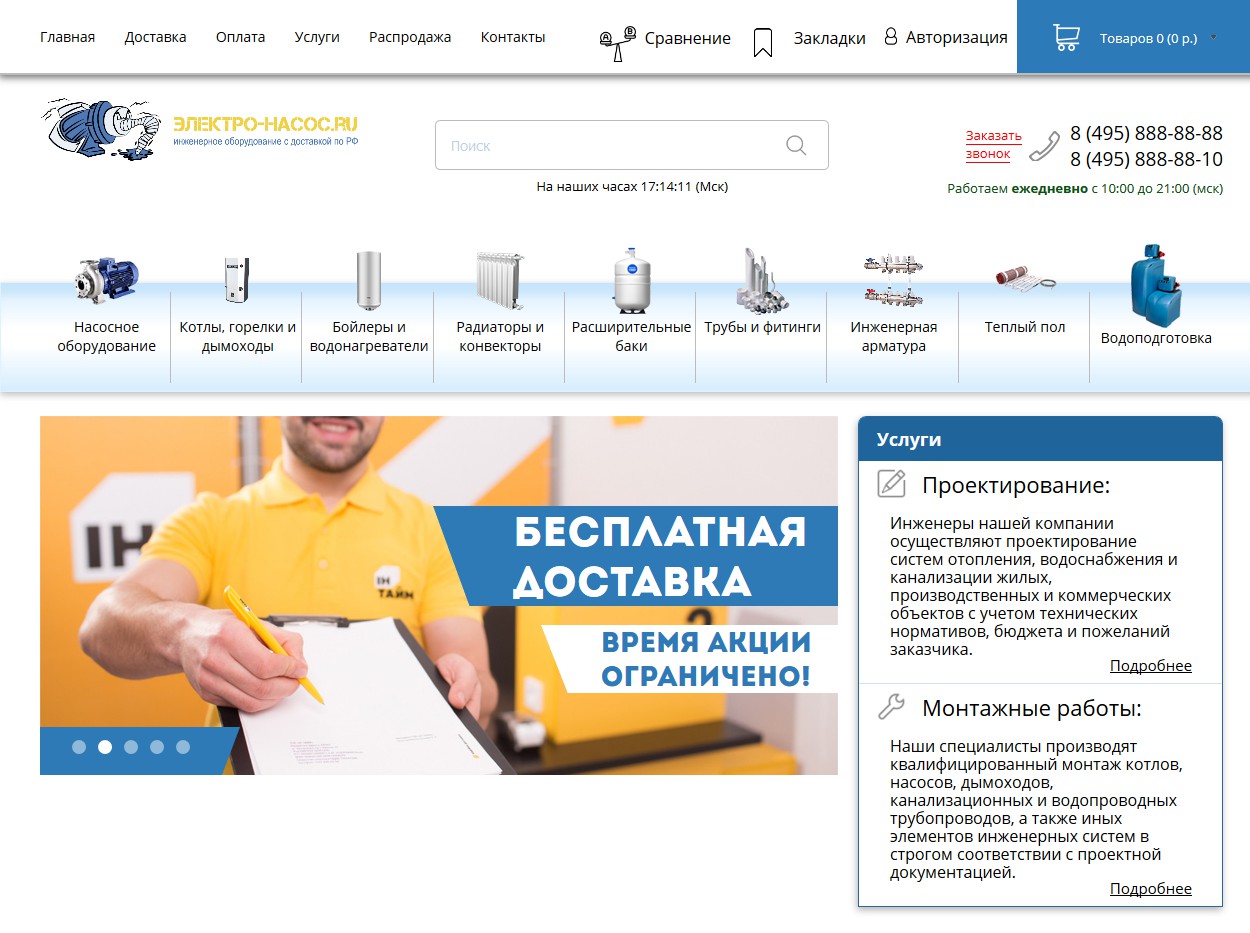
Task: Click the boiler image above Котлы, горелки
Action: pos(237,279)
